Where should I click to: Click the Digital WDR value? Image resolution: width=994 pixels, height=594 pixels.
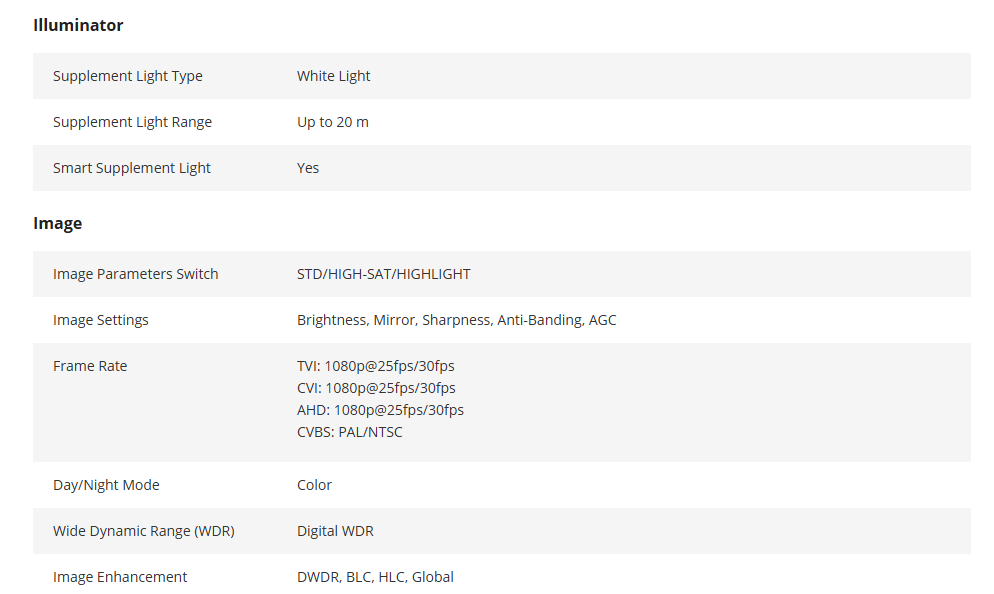pyautogui.click(x=335, y=531)
